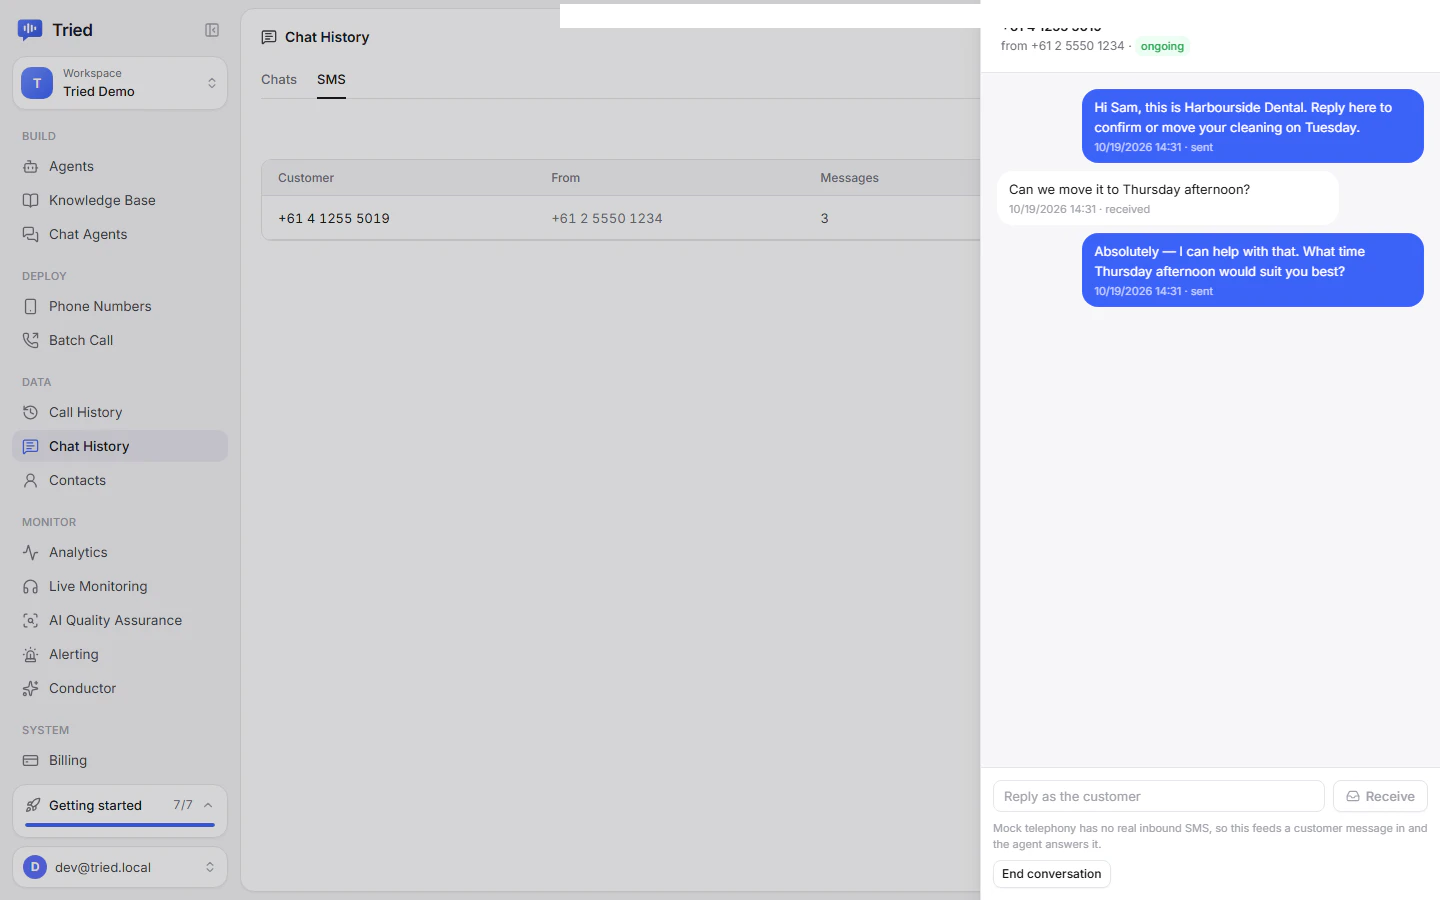Click the 'Can we move it to Thursday' message
1440x900 pixels.
(x=1167, y=198)
